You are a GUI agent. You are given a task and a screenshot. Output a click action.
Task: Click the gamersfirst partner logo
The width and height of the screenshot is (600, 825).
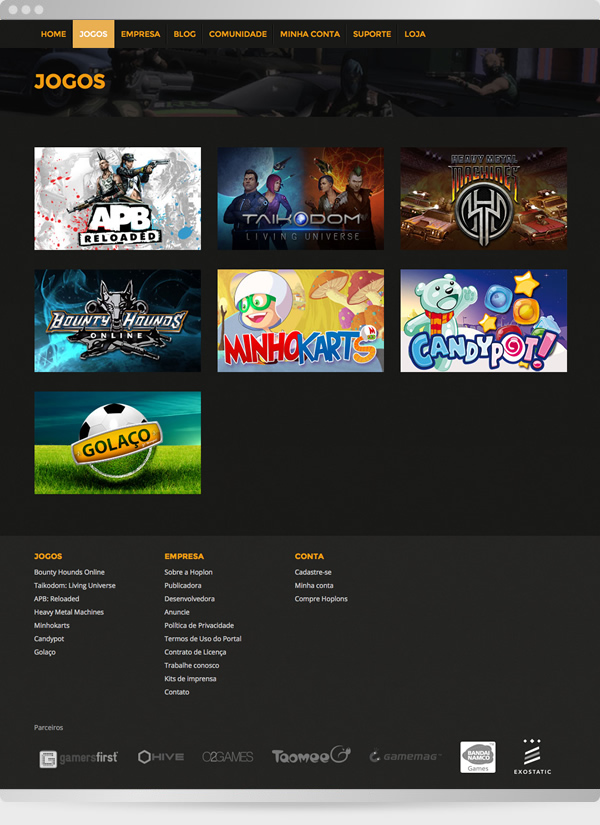coord(78,758)
